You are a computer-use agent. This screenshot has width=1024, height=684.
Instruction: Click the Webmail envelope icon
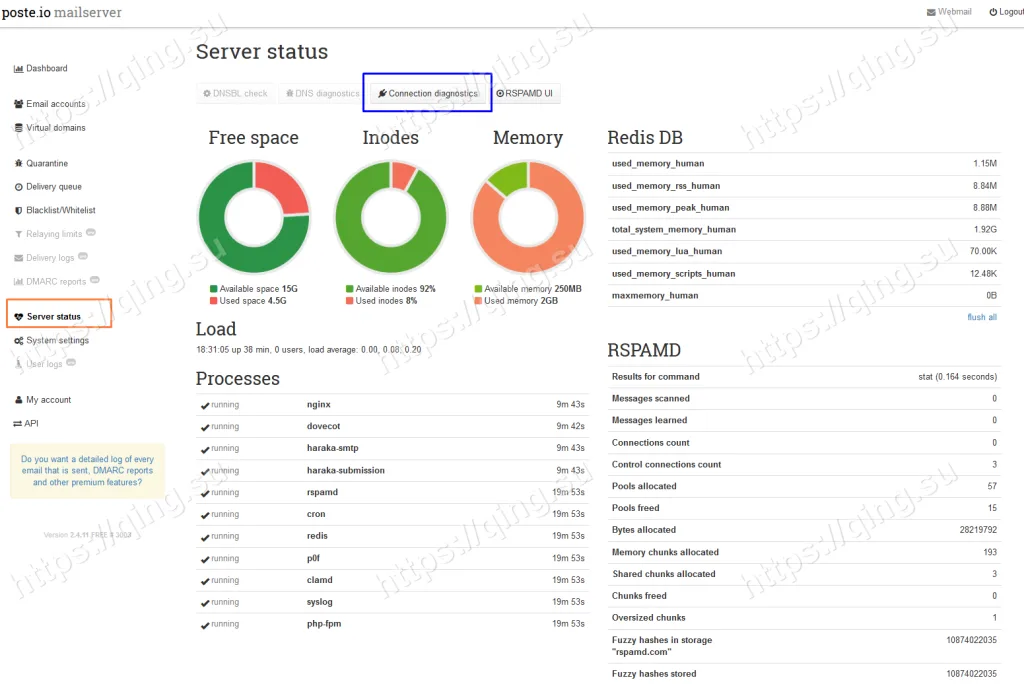tap(931, 12)
